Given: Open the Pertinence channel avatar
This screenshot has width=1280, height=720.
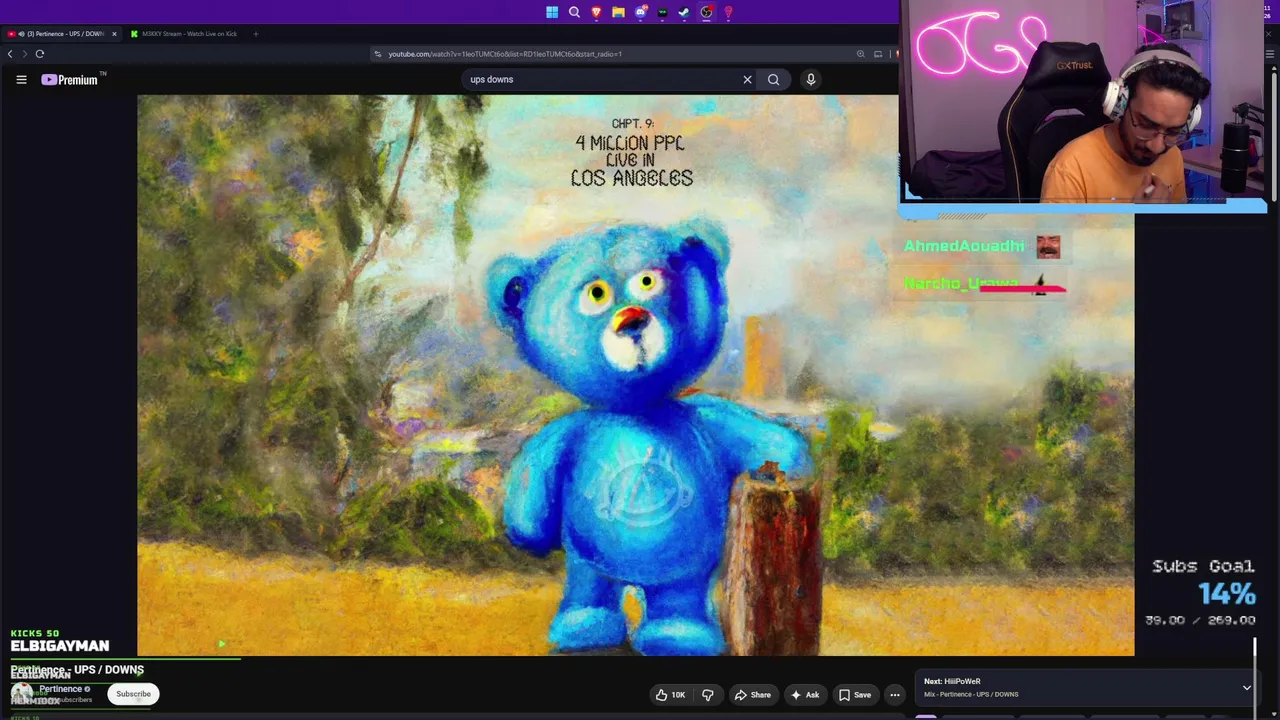Looking at the screenshot, I should pyautogui.click(x=21, y=692).
